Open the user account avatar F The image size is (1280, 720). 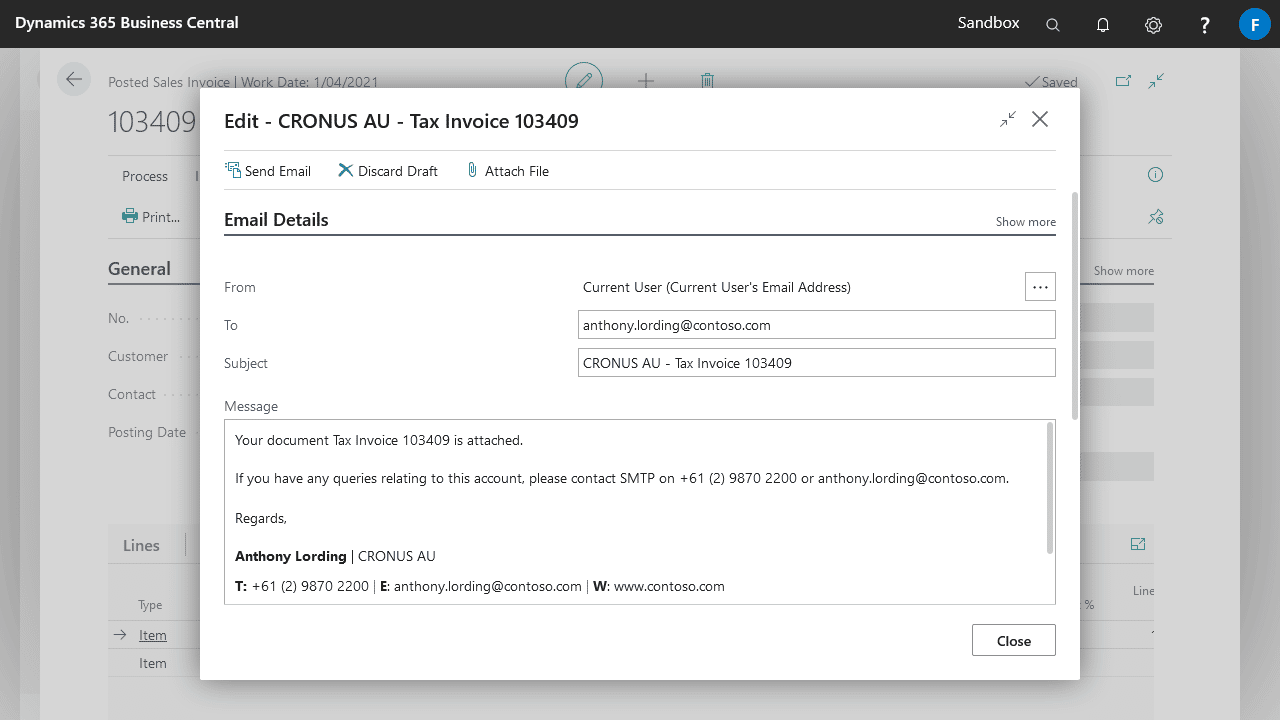[x=1254, y=24]
